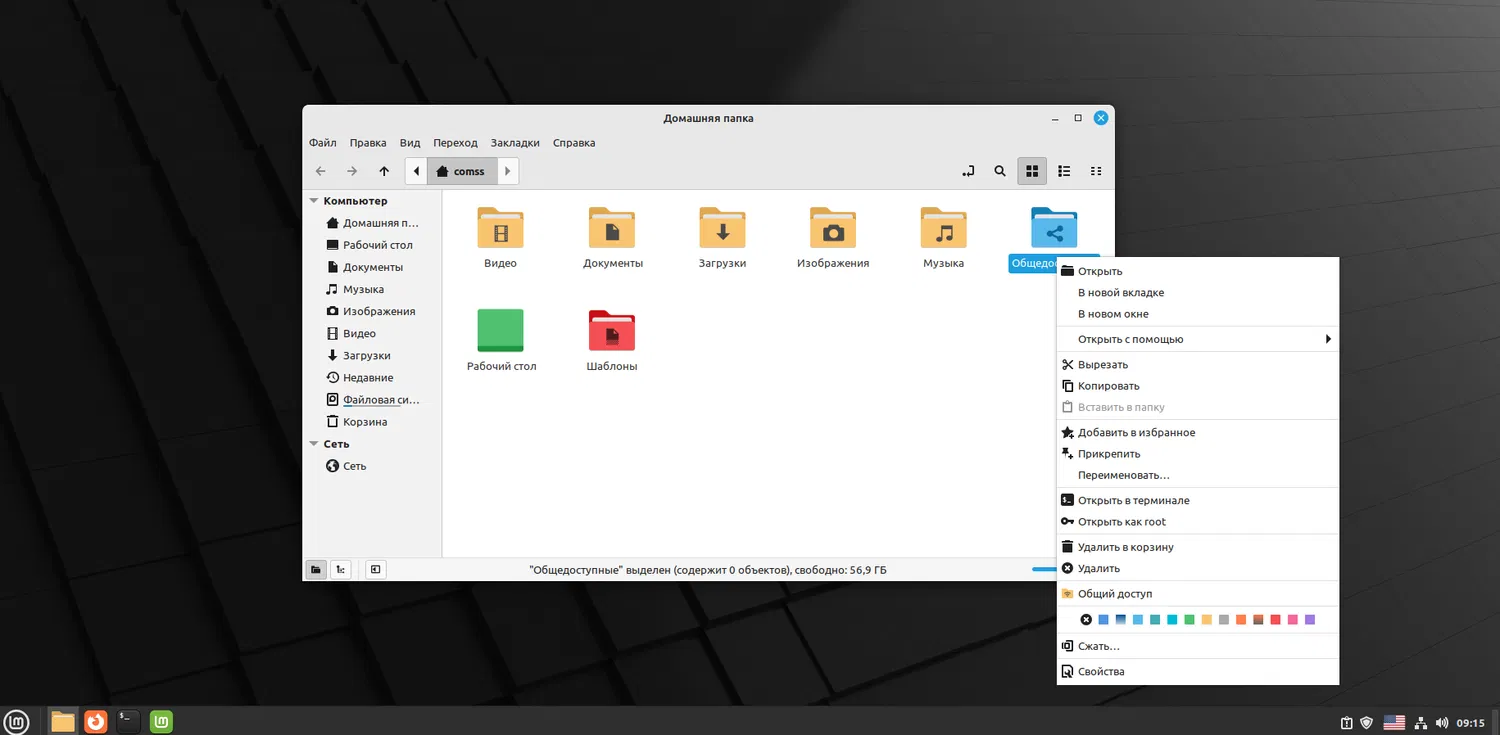
Task: Open the file search tool
Action: (1000, 171)
